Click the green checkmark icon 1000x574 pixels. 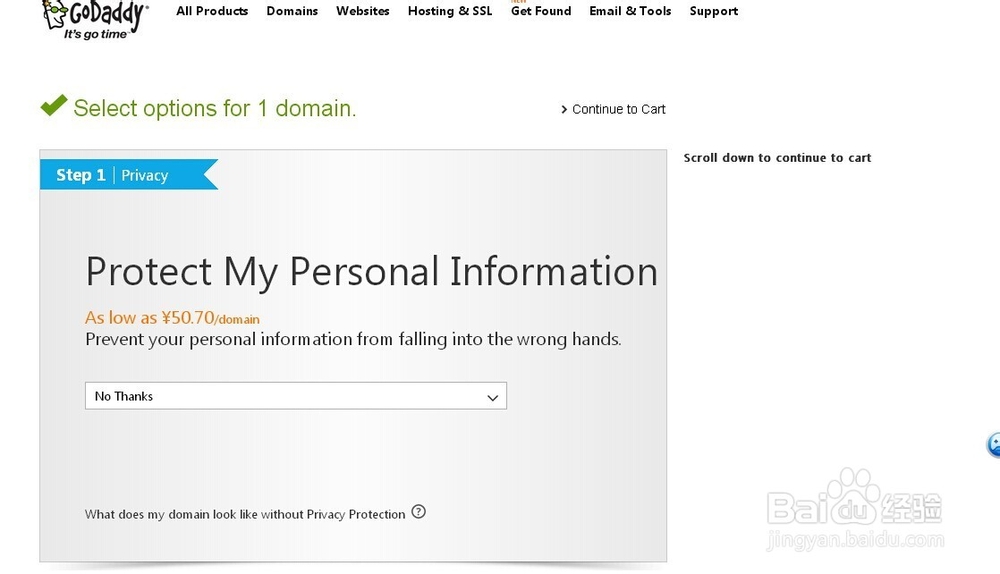pyautogui.click(x=54, y=105)
